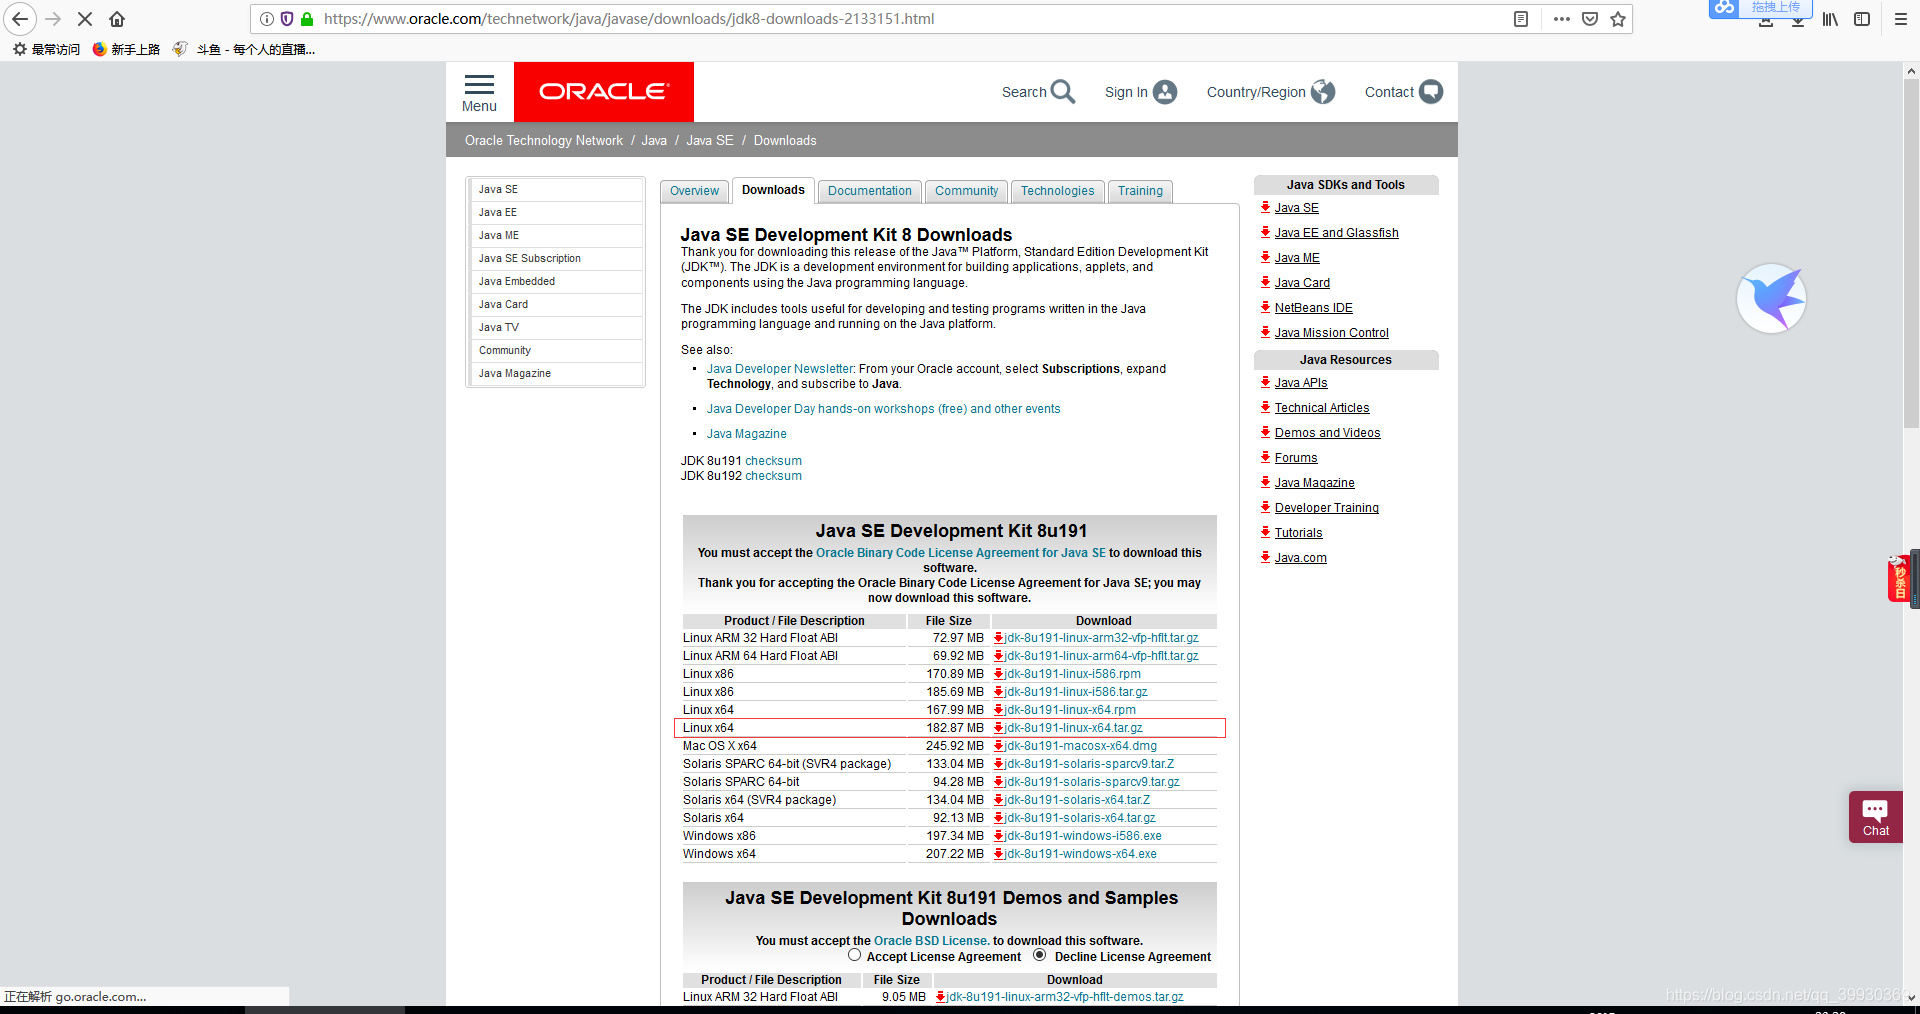Click the page vertical scrollbar thumb

tap(1911, 253)
